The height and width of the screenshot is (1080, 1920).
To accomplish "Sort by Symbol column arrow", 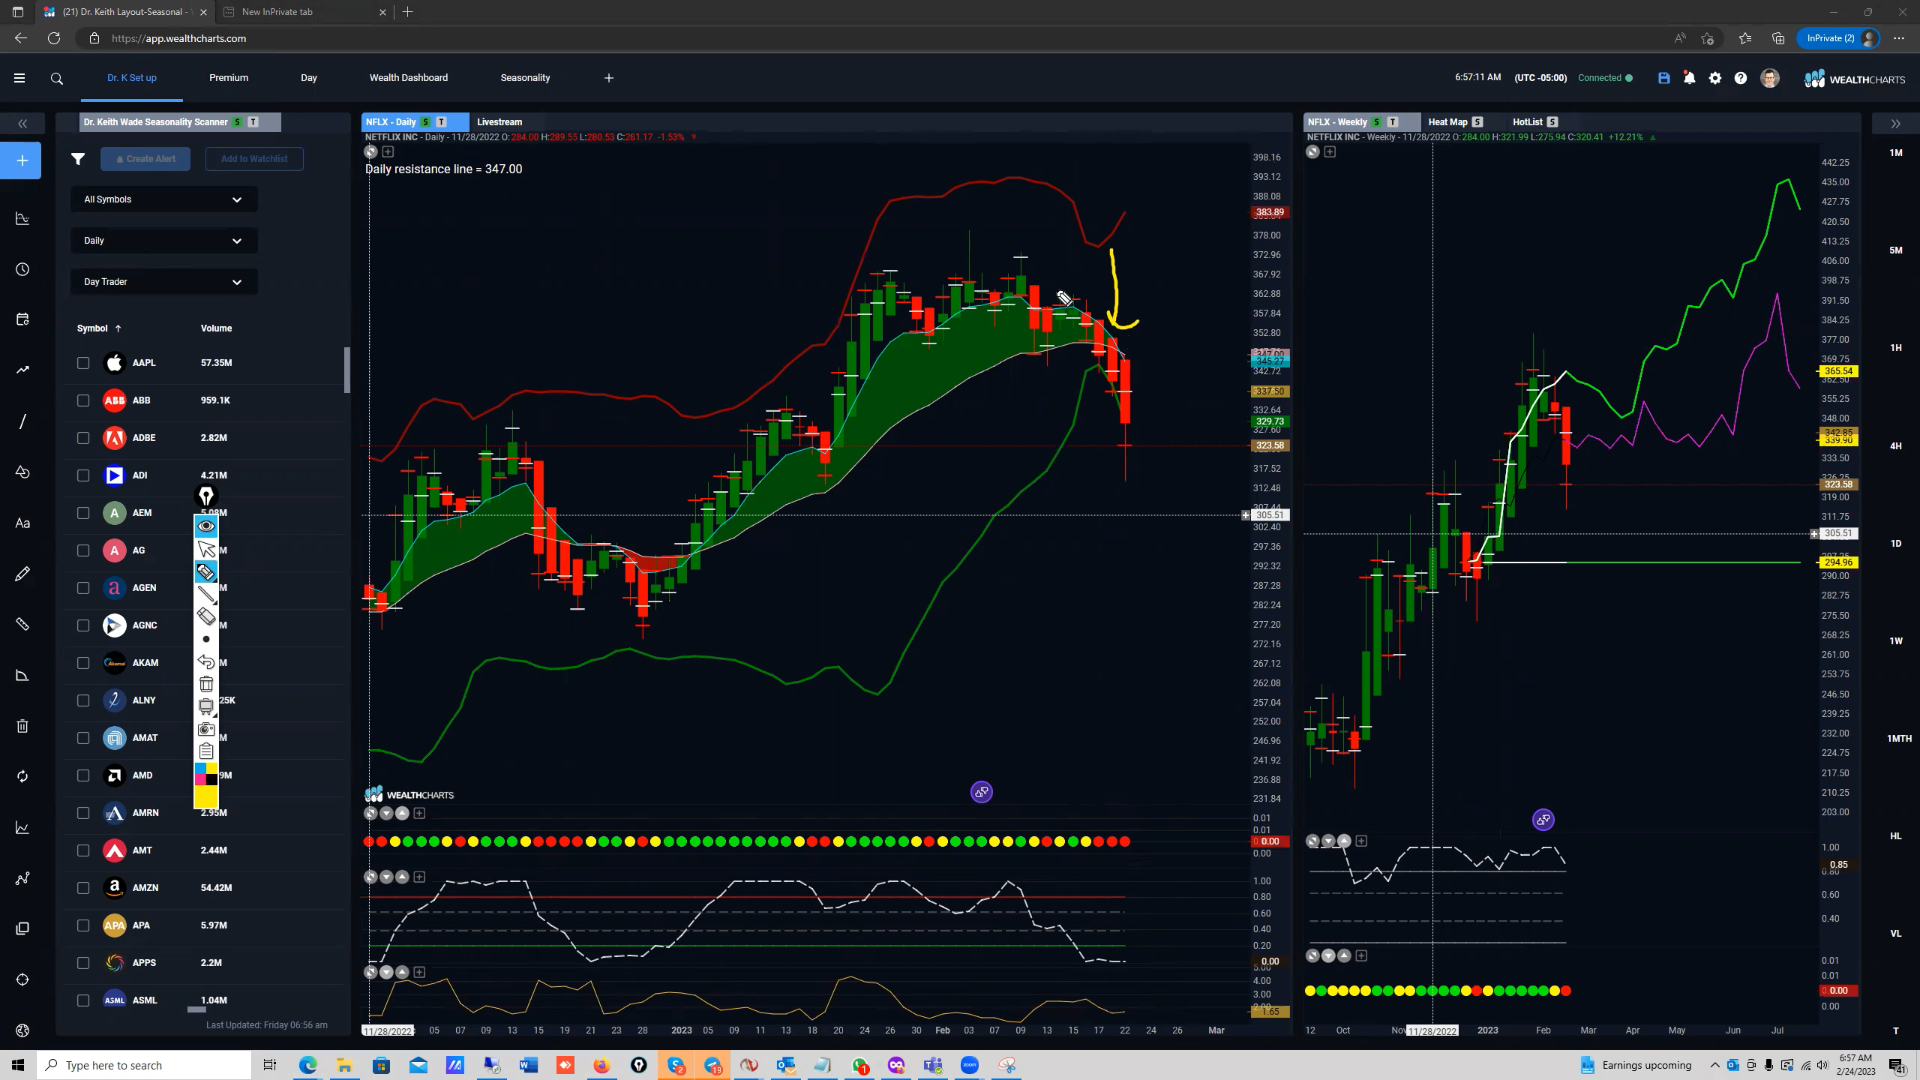I will point(118,329).
